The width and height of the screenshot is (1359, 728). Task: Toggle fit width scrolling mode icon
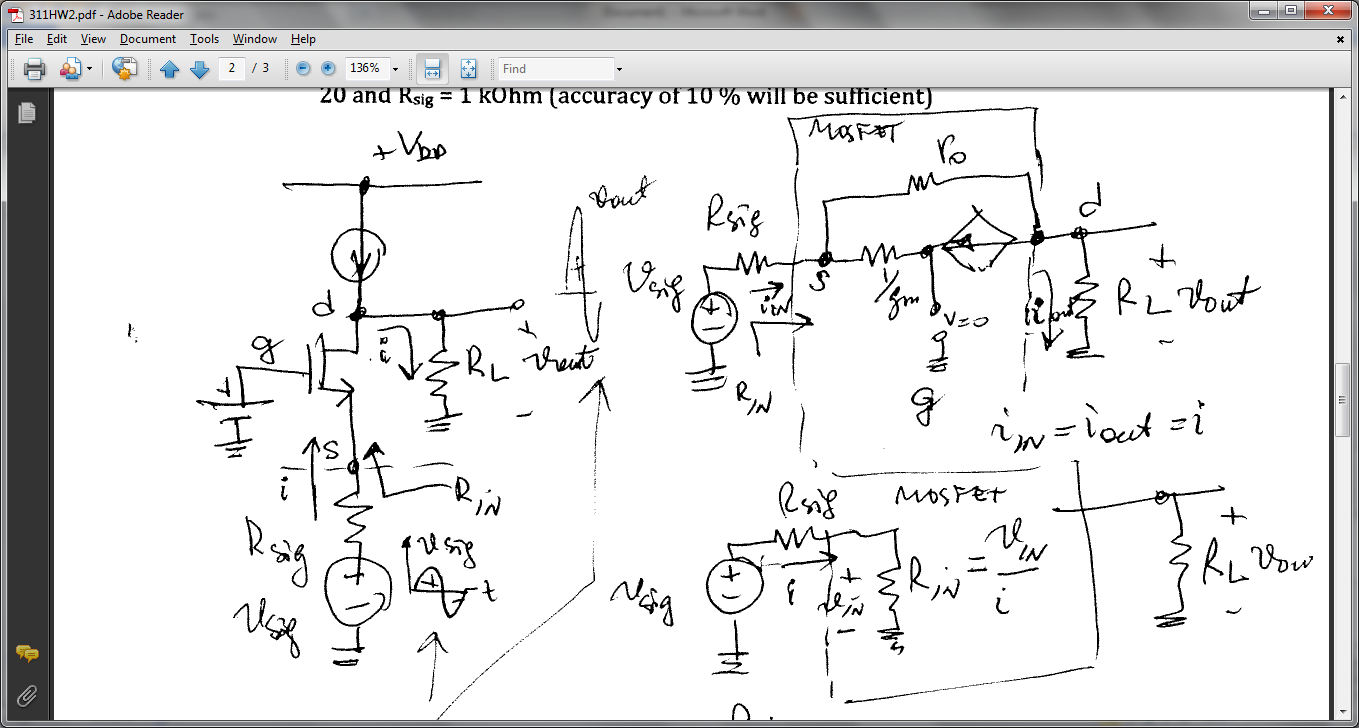tap(433, 69)
